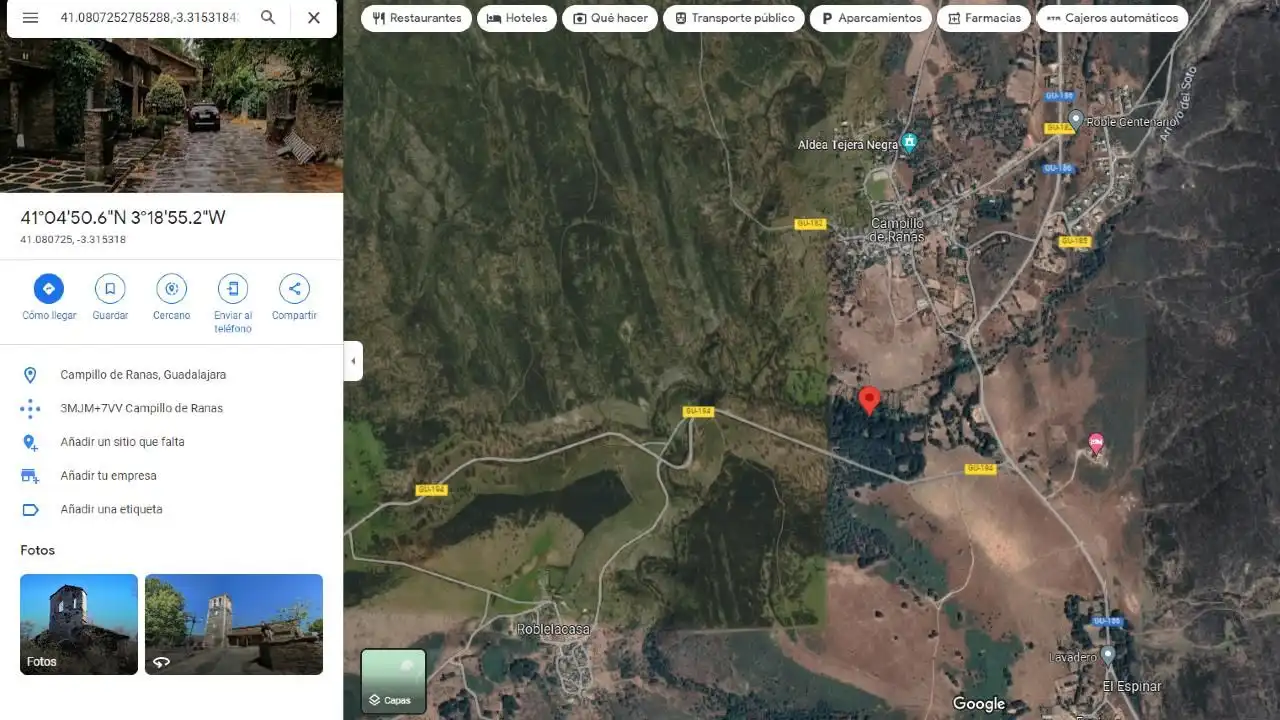Select the Cajeros automáticos filter chip
The height and width of the screenshot is (720, 1280).
tap(1112, 18)
